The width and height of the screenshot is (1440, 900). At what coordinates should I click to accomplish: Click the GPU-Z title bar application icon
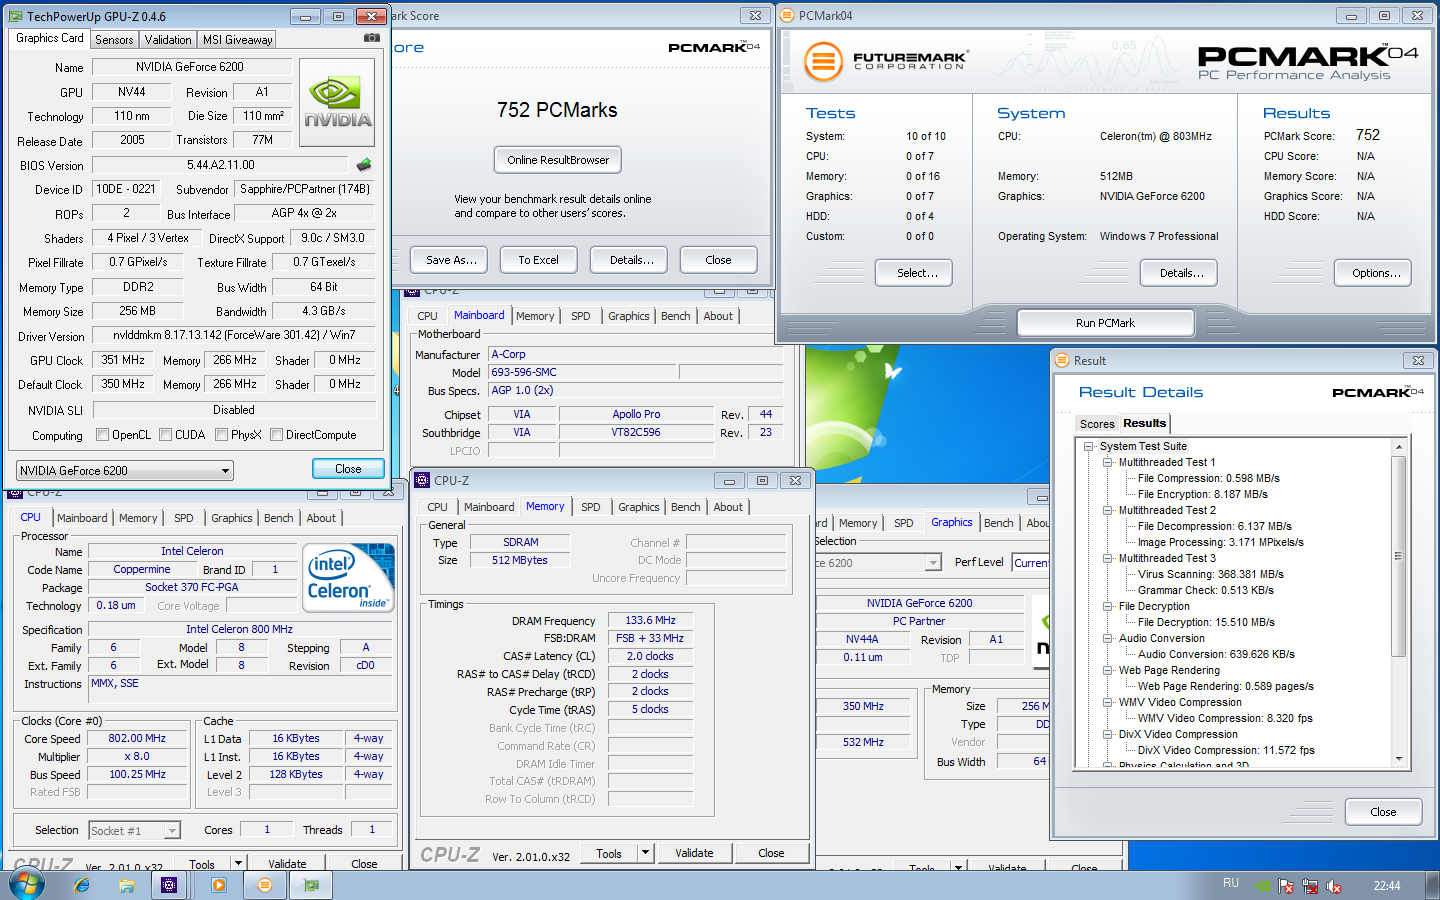point(17,16)
